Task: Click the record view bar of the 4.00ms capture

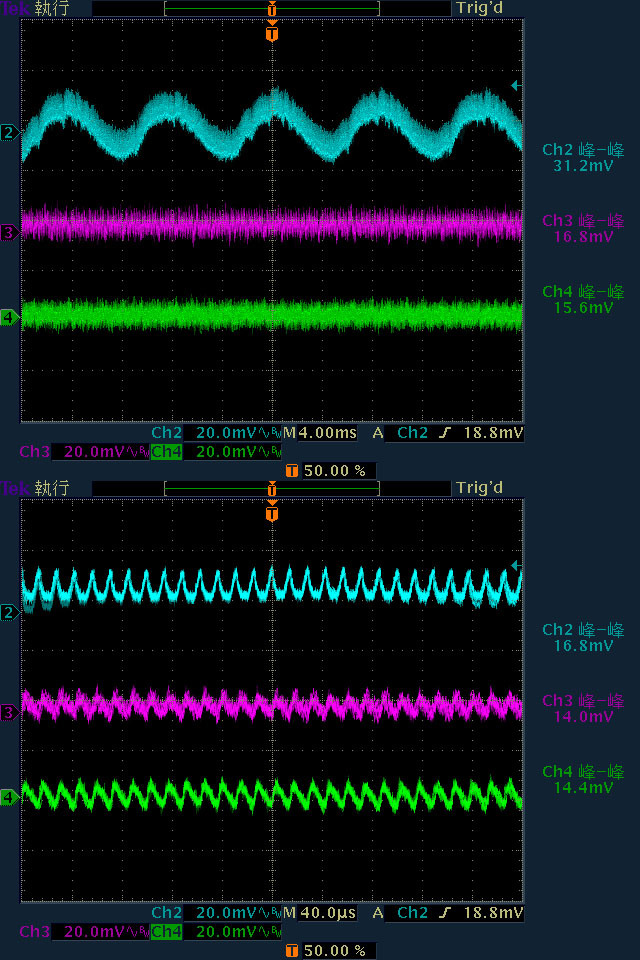Action: [x=272, y=9]
